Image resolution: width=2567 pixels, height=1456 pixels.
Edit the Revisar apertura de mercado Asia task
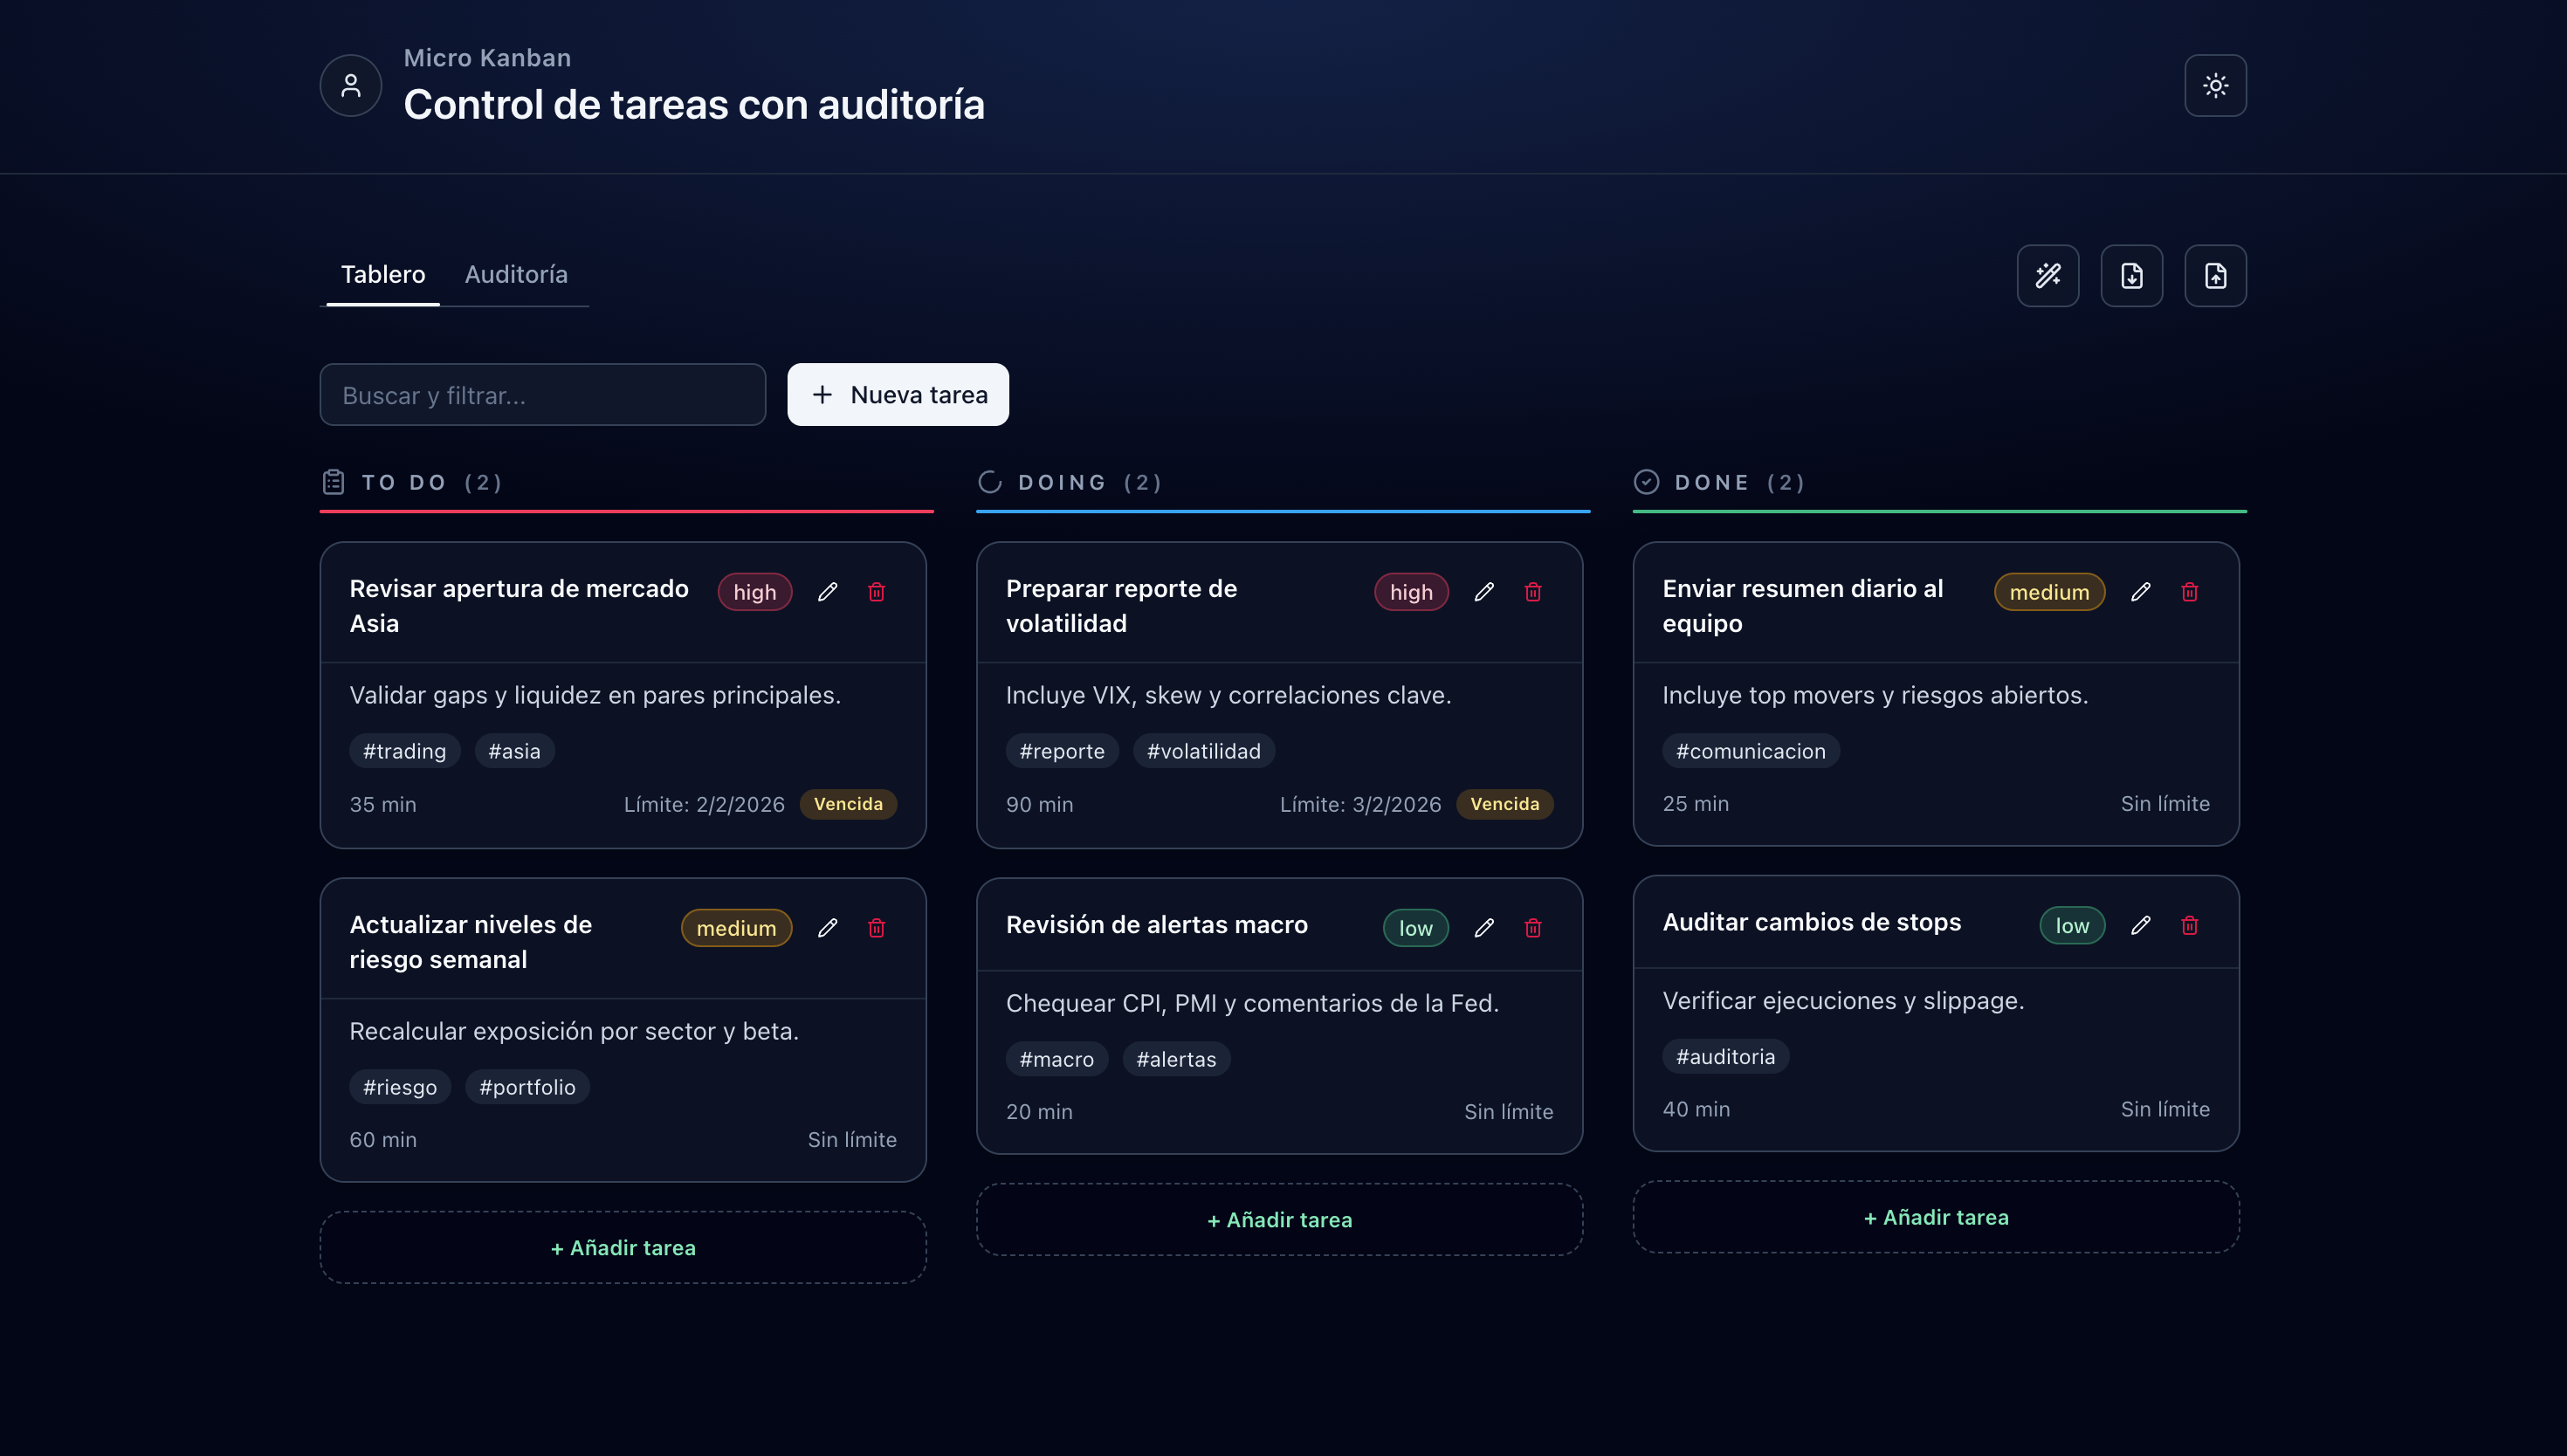tap(827, 592)
